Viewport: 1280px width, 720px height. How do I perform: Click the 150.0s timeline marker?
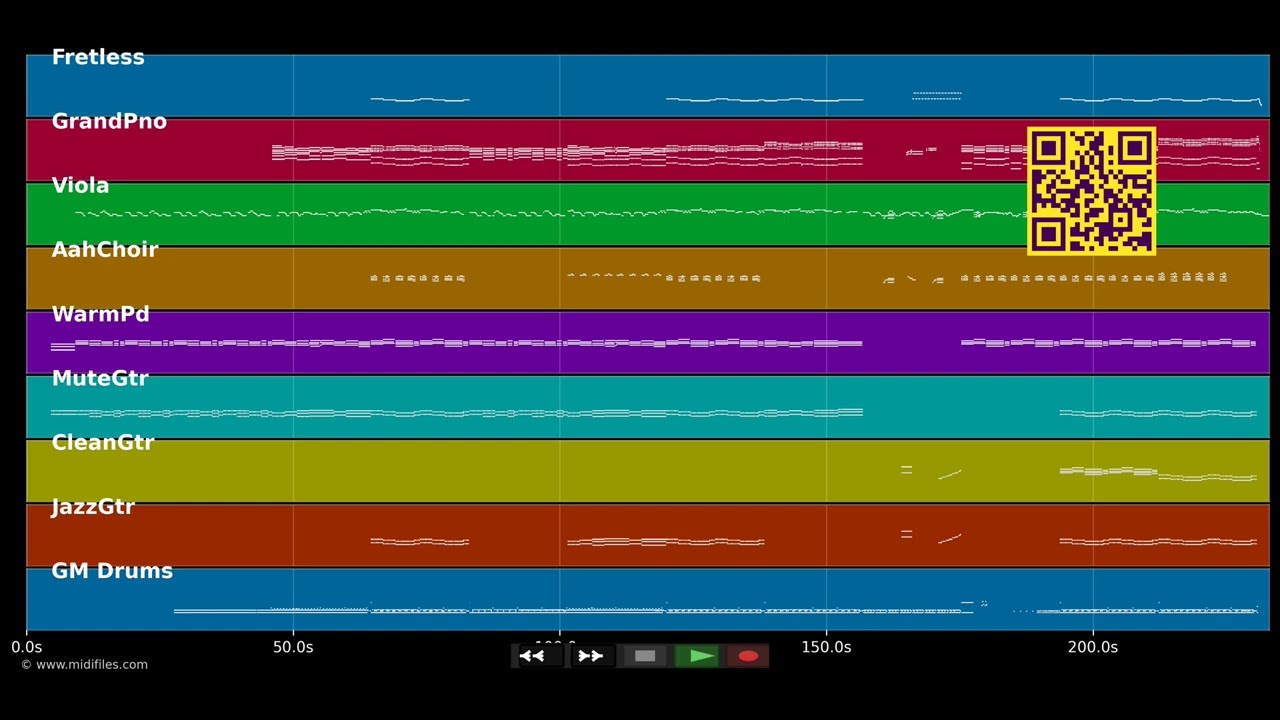[x=826, y=647]
